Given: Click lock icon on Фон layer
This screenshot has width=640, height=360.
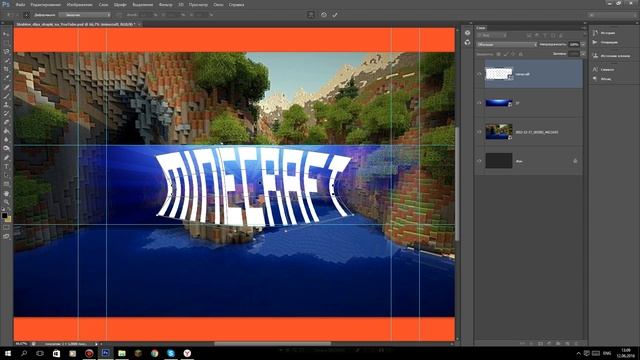Looking at the screenshot, I should [x=575, y=161].
